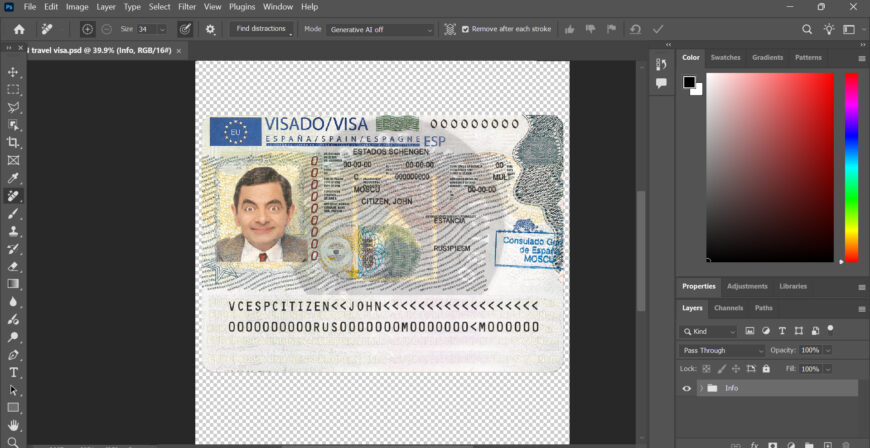
Task: Open the Opacity value dropdown
Action: coord(828,350)
